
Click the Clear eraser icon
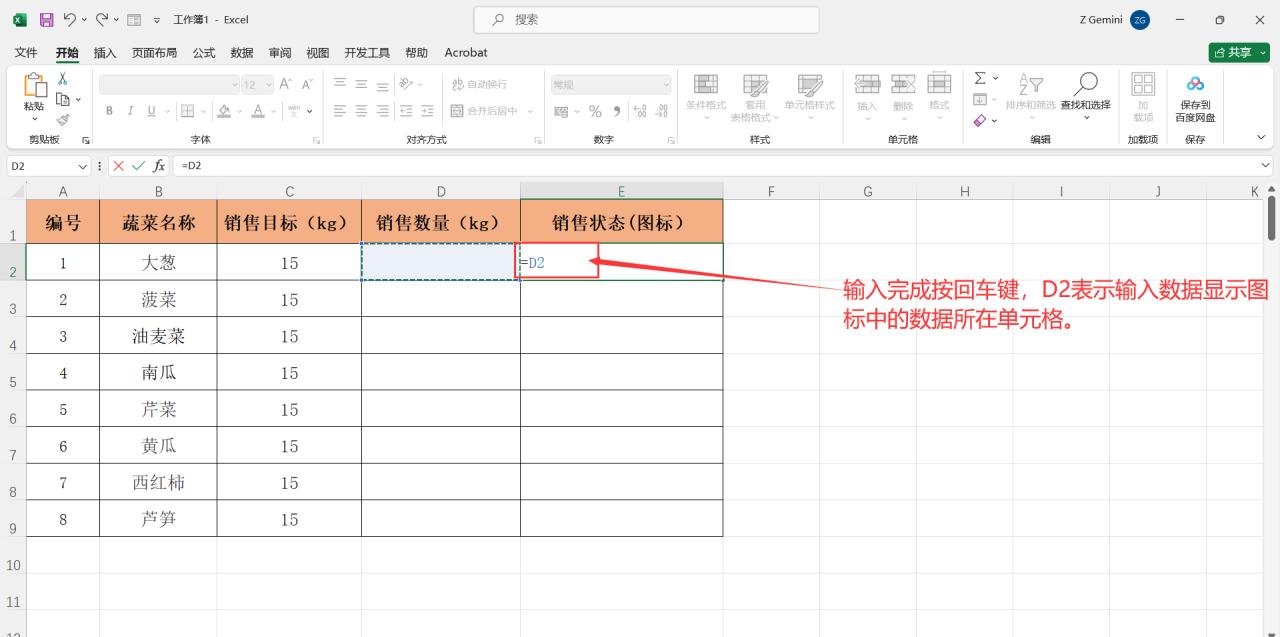click(x=980, y=120)
